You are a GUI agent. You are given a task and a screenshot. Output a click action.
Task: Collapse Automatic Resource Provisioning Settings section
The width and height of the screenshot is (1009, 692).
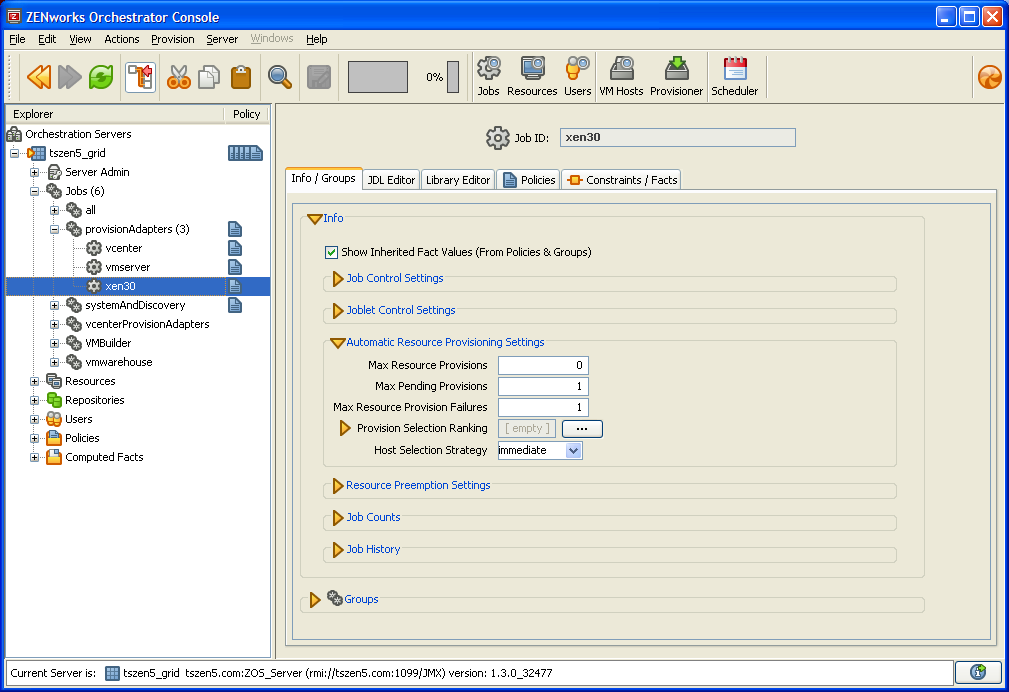tap(338, 342)
